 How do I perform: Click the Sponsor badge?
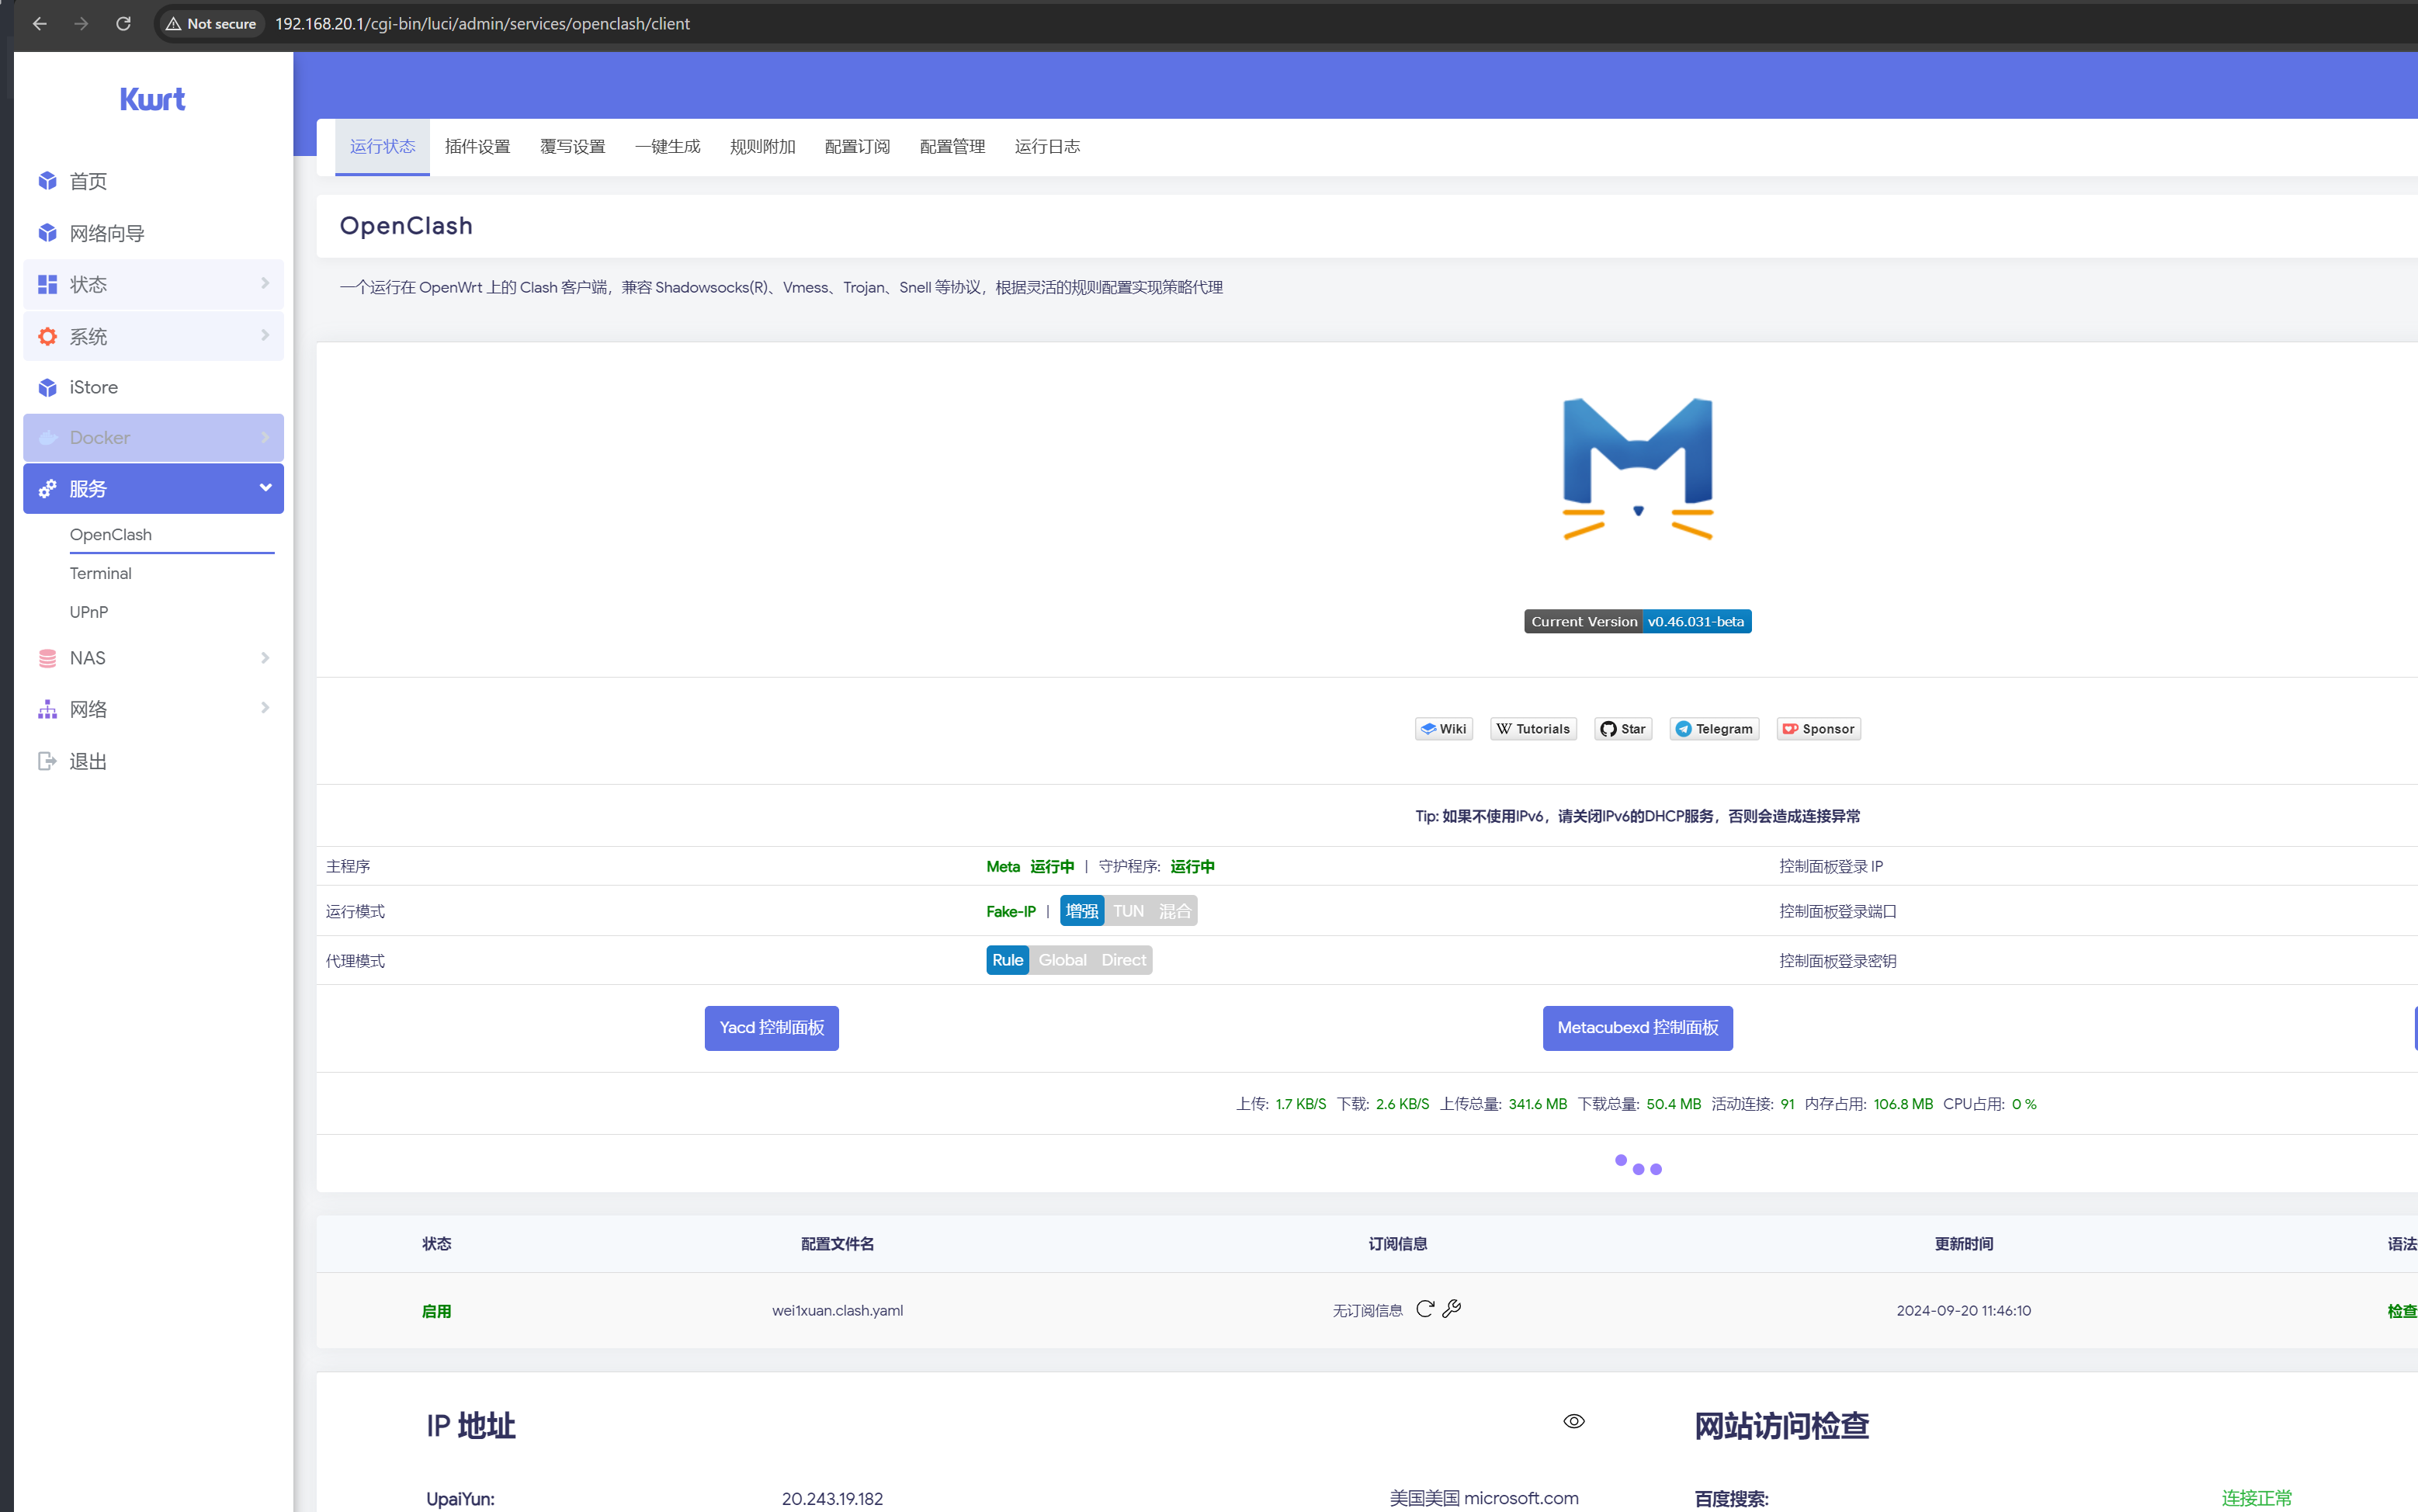coord(1818,729)
